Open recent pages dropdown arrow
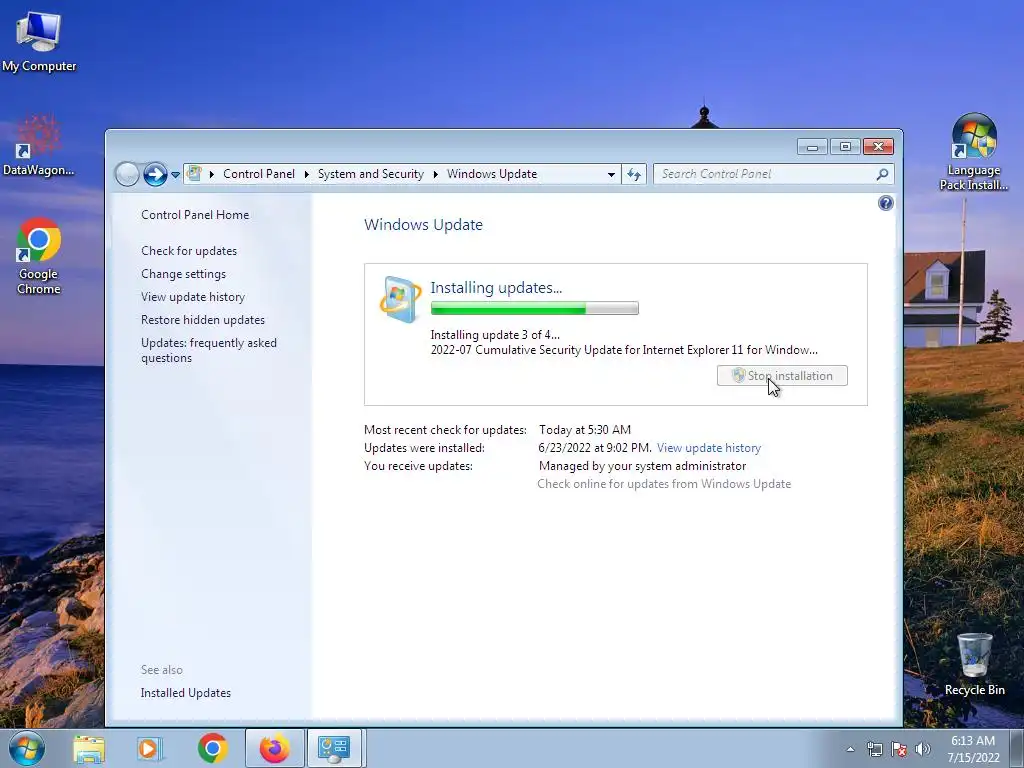The height and width of the screenshot is (768, 1024). coord(175,174)
